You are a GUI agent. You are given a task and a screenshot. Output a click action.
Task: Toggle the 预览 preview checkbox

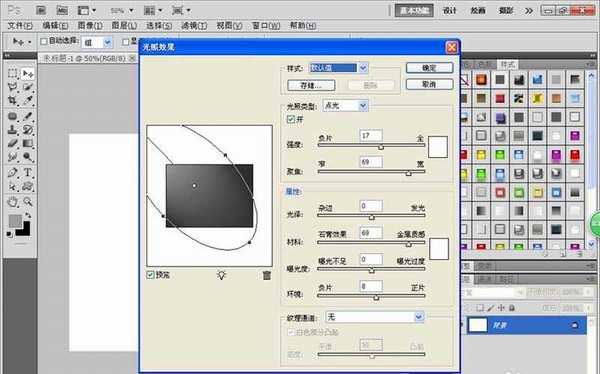pyautogui.click(x=150, y=274)
